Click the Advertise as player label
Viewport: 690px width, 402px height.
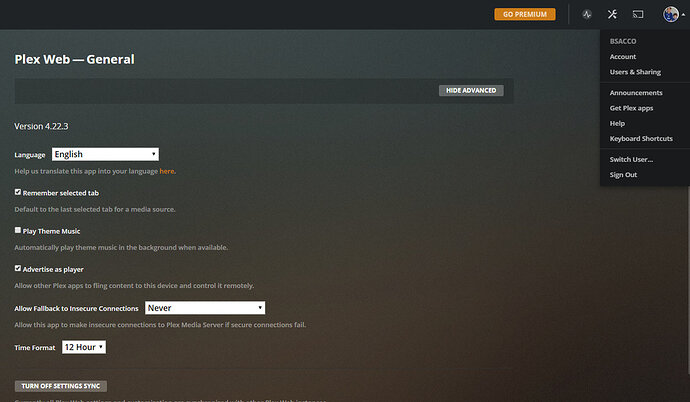coord(53,270)
